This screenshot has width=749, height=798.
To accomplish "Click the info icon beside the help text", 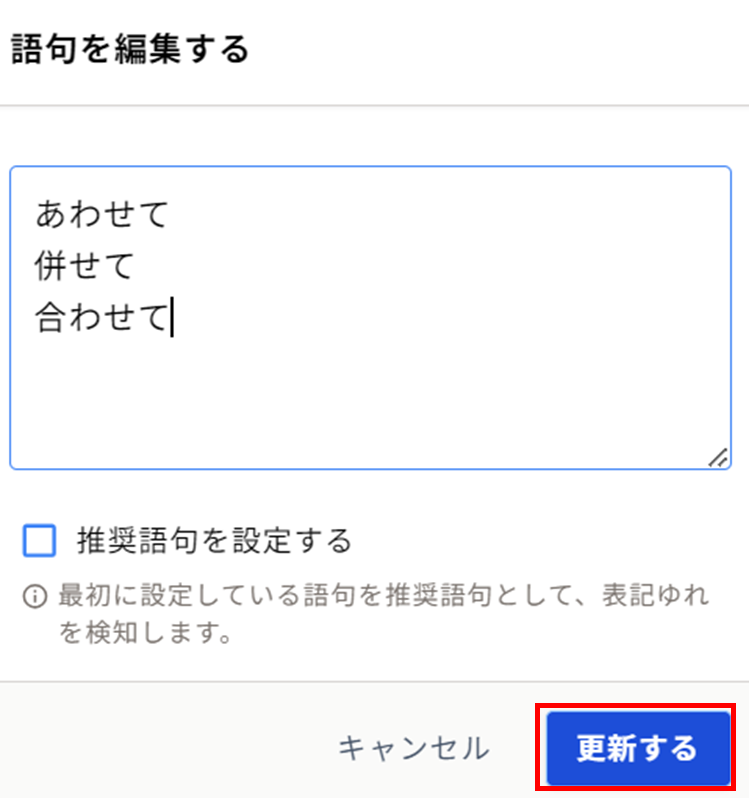I will coord(35,596).
